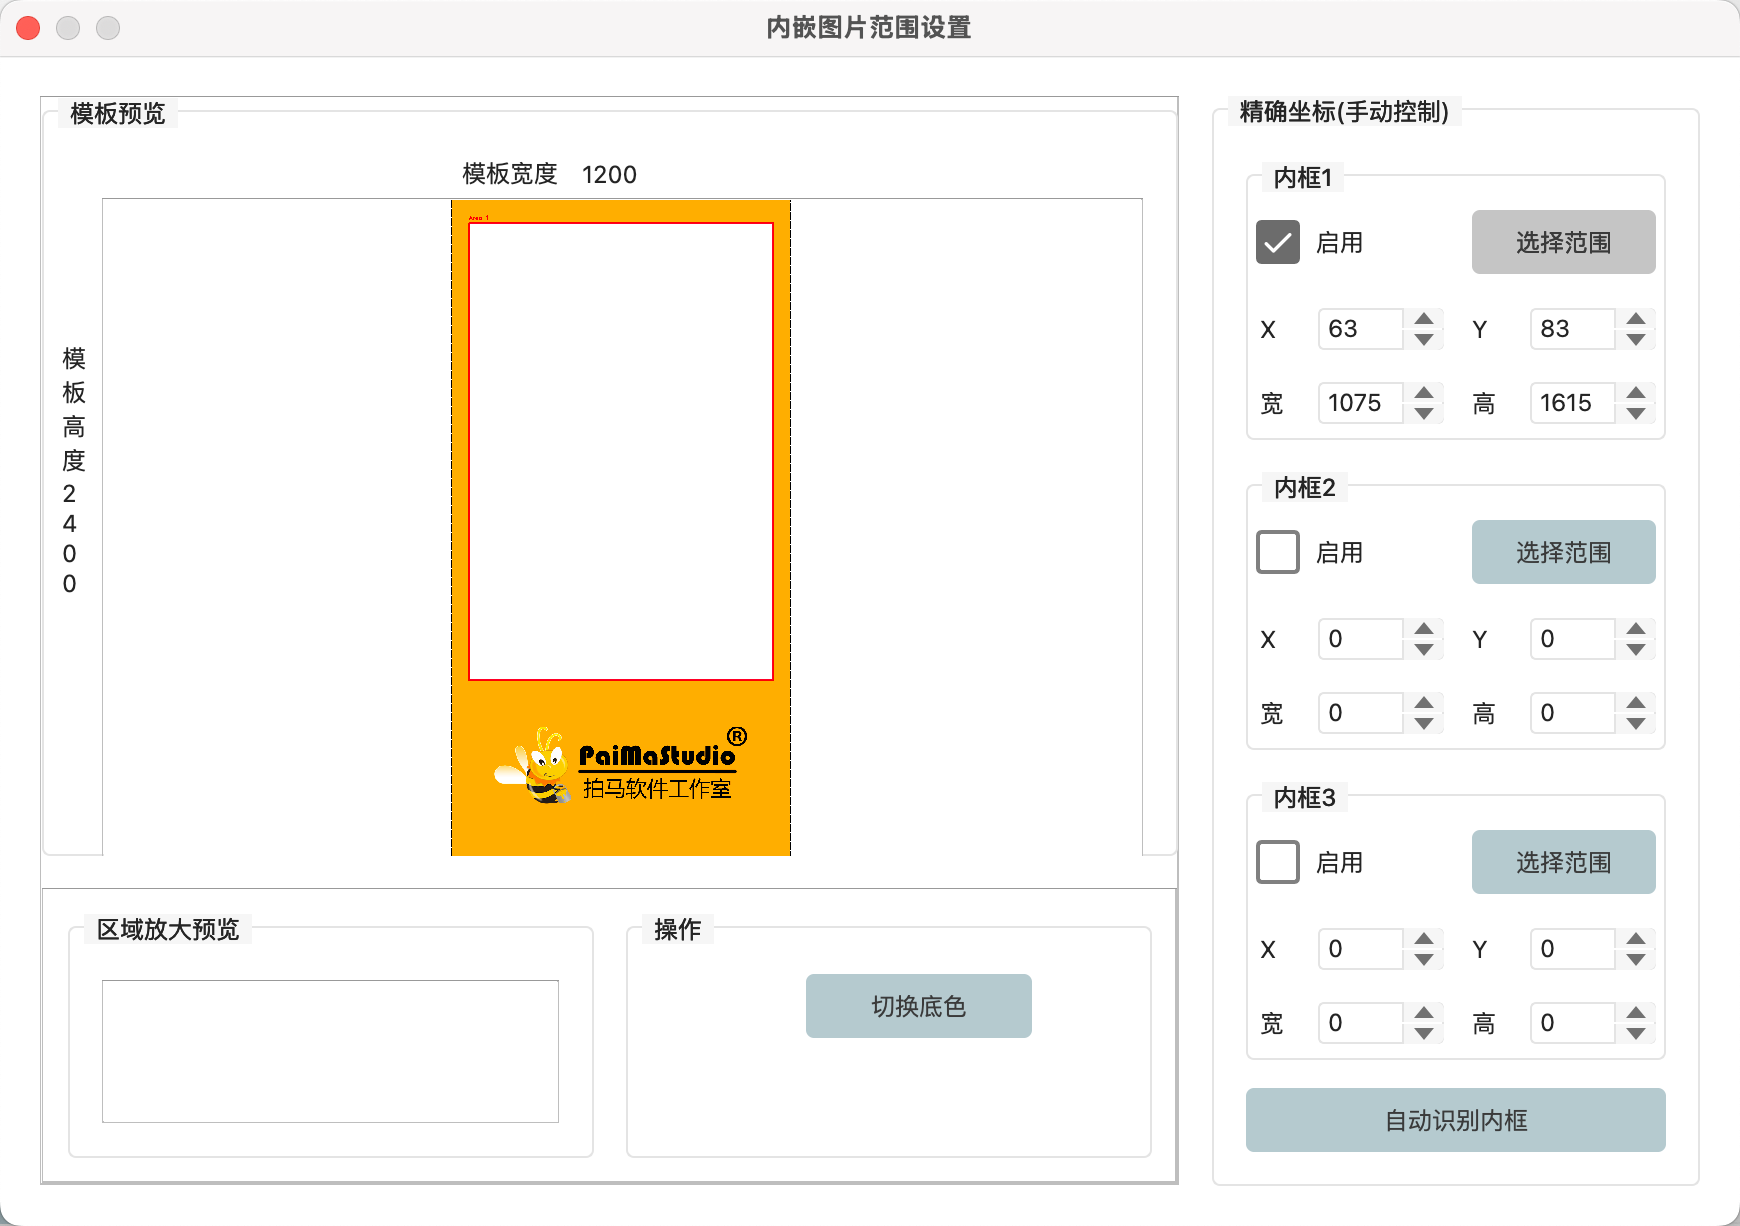This screenshot has height=1226, width=1740.
Task: Increment the X value of 内框1
Action: 1424,318
